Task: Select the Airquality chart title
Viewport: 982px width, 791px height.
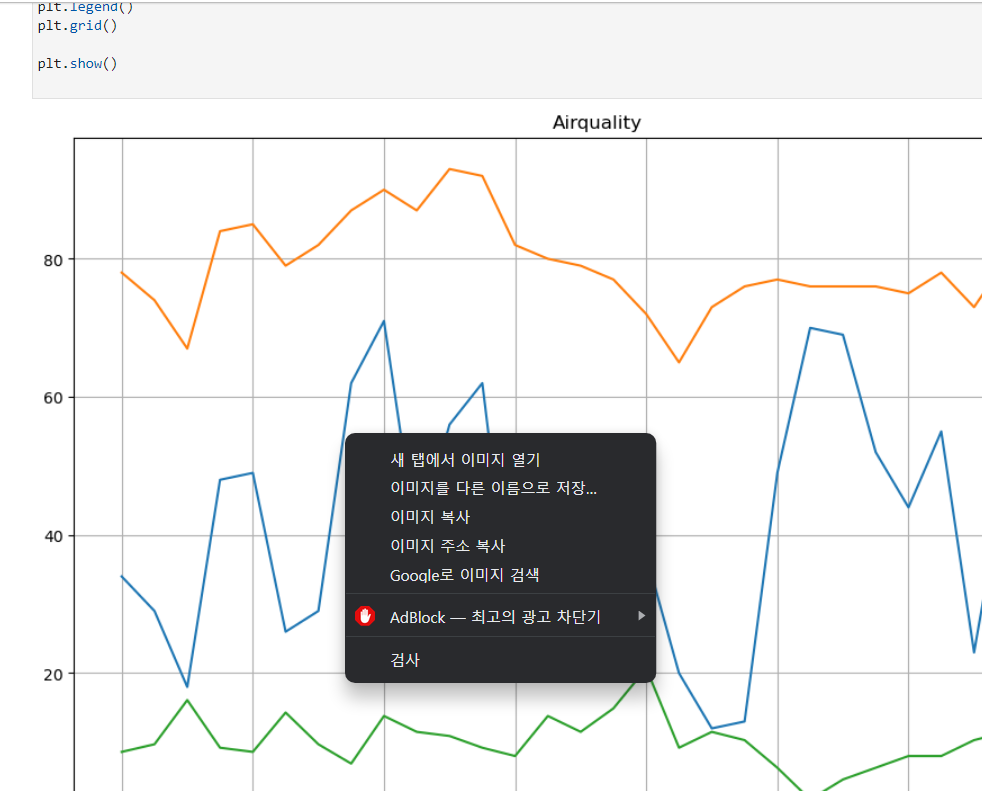Action: tap(595, 122)
